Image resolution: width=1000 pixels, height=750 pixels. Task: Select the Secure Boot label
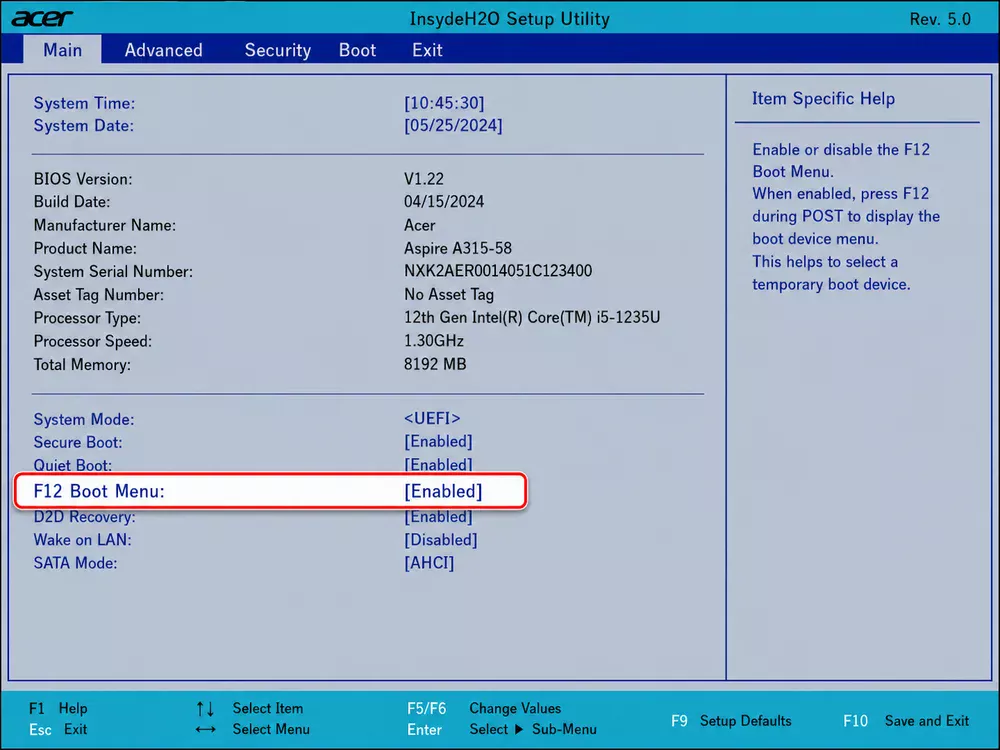click(78, 442)
